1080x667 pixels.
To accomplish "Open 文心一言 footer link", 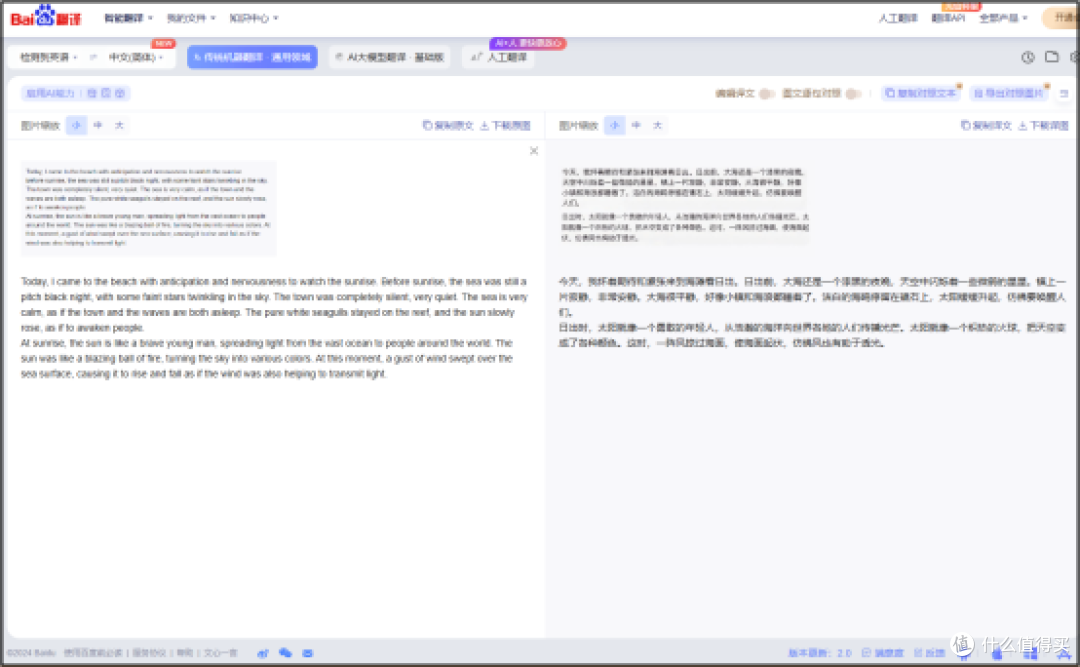I will [220, 653].
